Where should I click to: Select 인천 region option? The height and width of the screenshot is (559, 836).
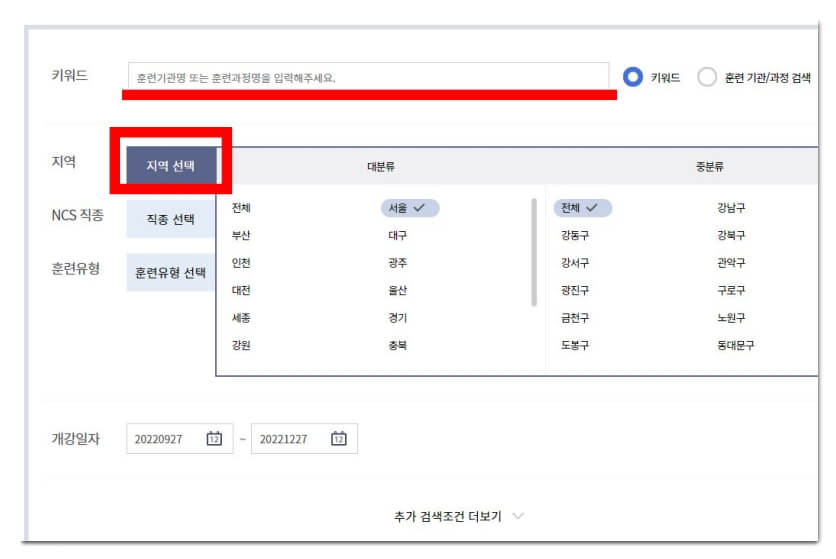coord(241,263)
